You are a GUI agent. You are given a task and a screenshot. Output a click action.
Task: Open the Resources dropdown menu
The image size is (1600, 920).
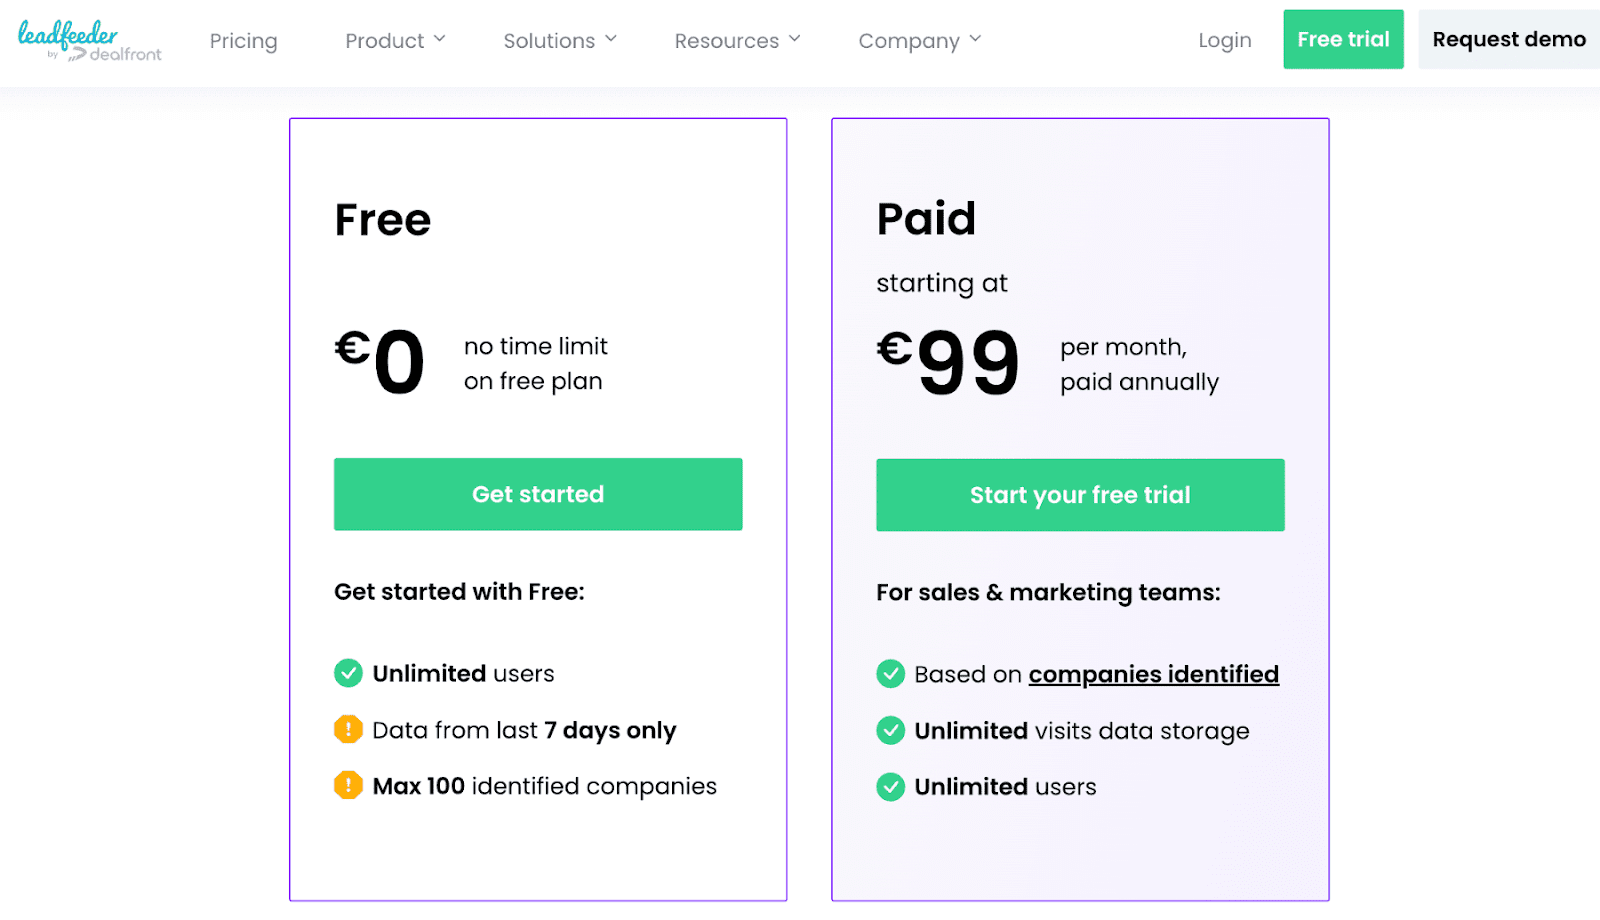point(737,41)
